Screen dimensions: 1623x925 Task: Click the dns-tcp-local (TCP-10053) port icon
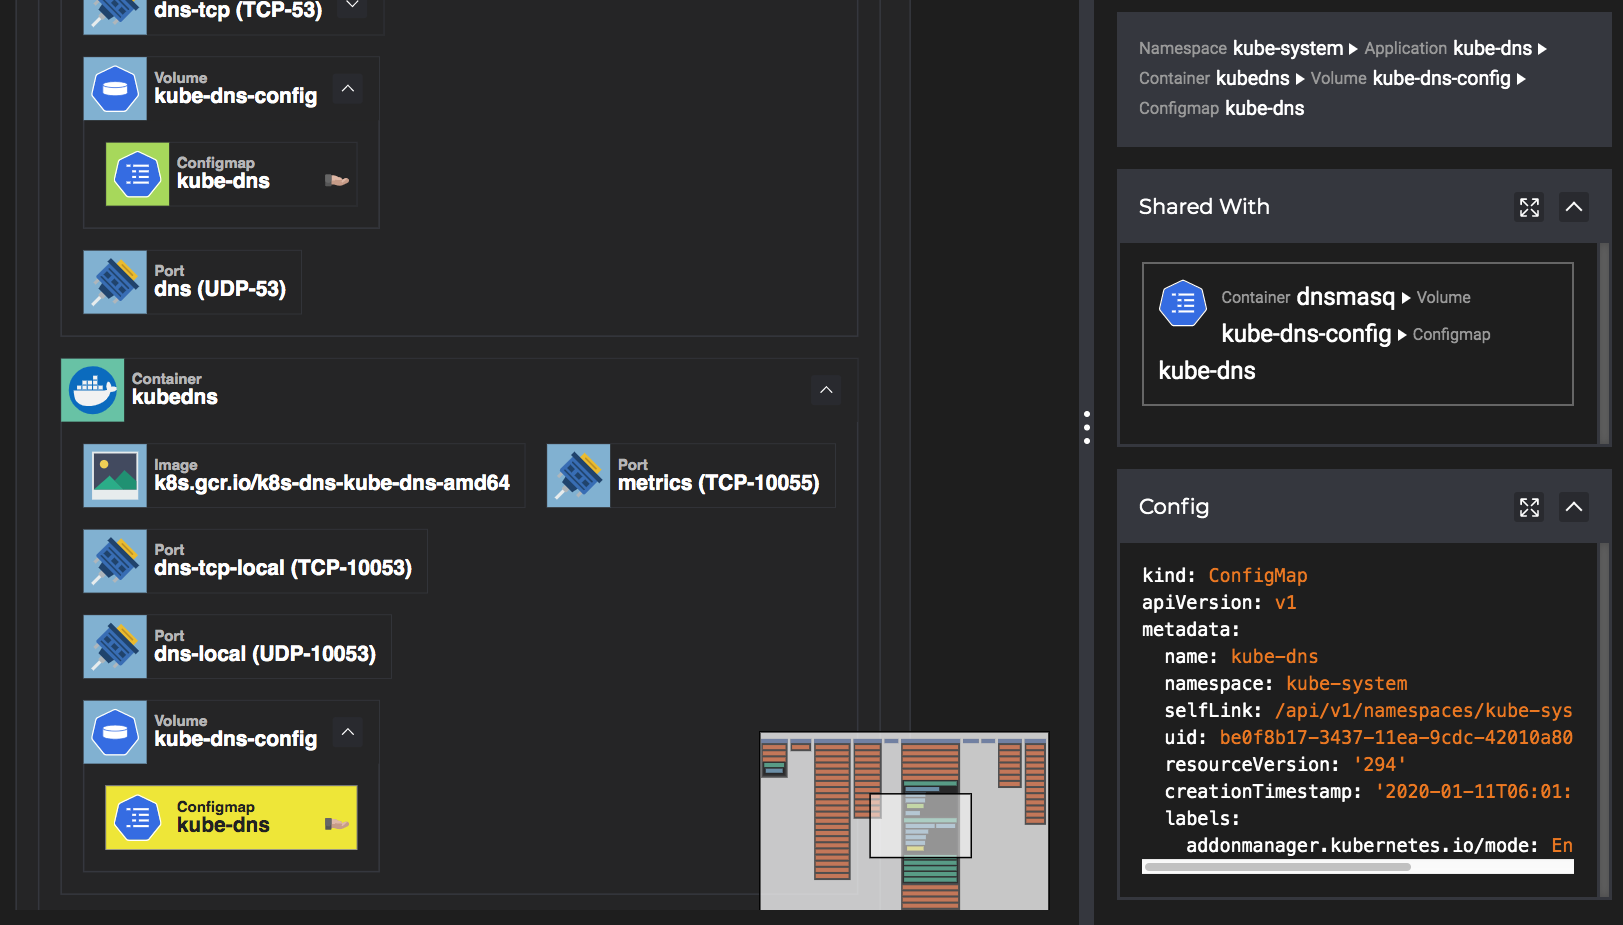tap(115, 561)
